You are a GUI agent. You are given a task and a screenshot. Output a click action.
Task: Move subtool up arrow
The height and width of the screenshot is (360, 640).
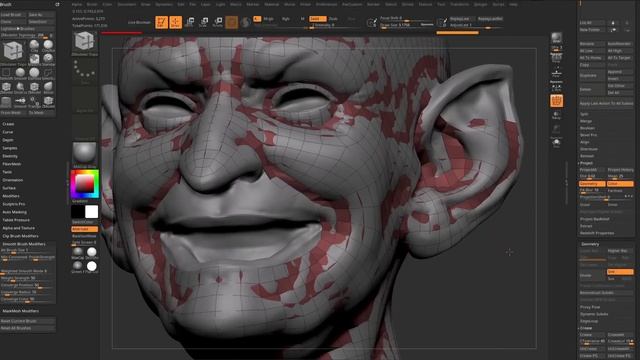(613, 23)
